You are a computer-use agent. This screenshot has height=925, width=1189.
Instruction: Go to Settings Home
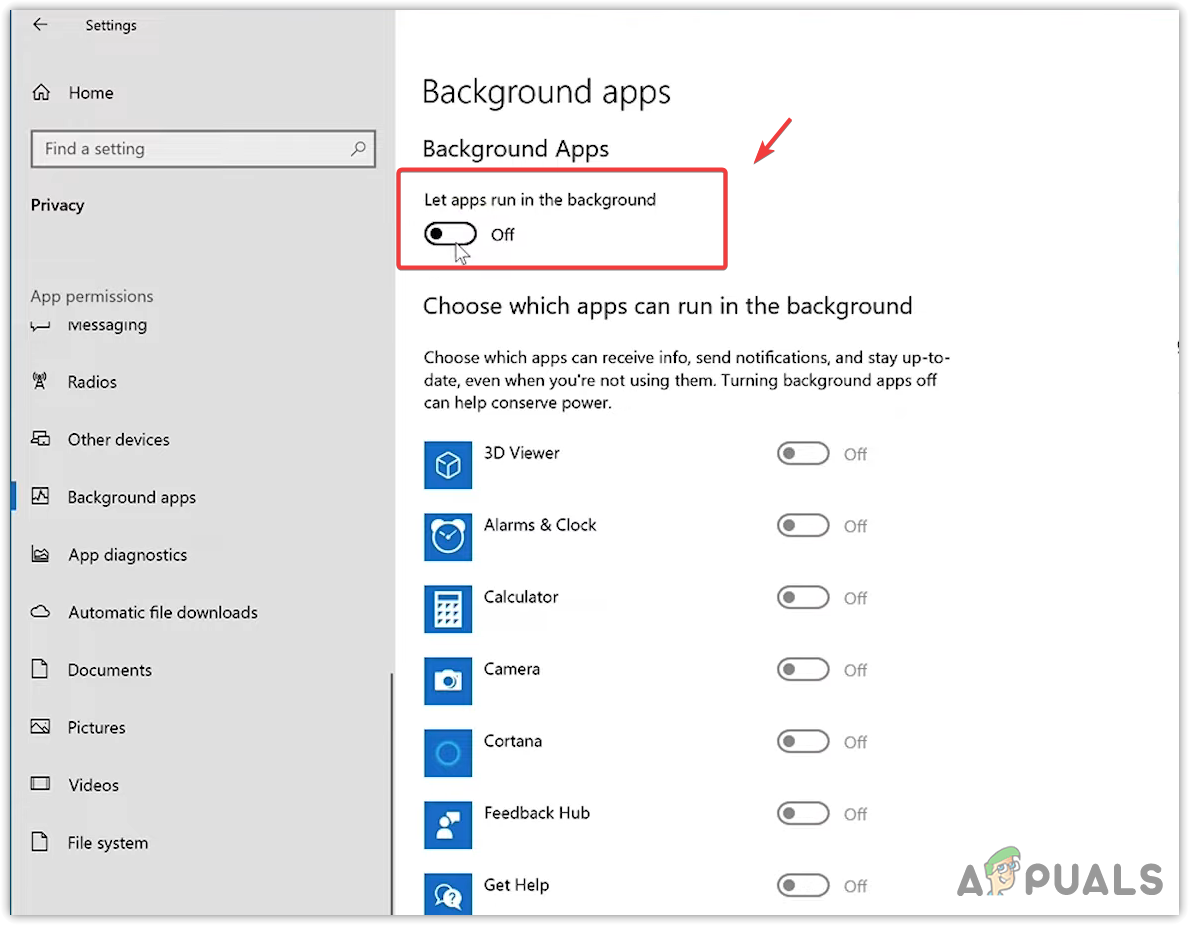tap(90, 93)
